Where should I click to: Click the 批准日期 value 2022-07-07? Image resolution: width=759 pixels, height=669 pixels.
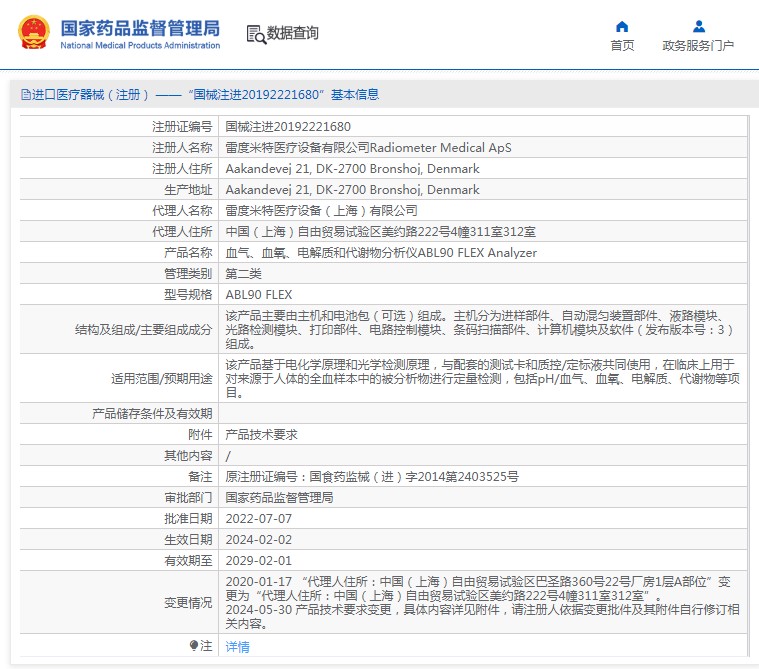click(x=259, y=518)
